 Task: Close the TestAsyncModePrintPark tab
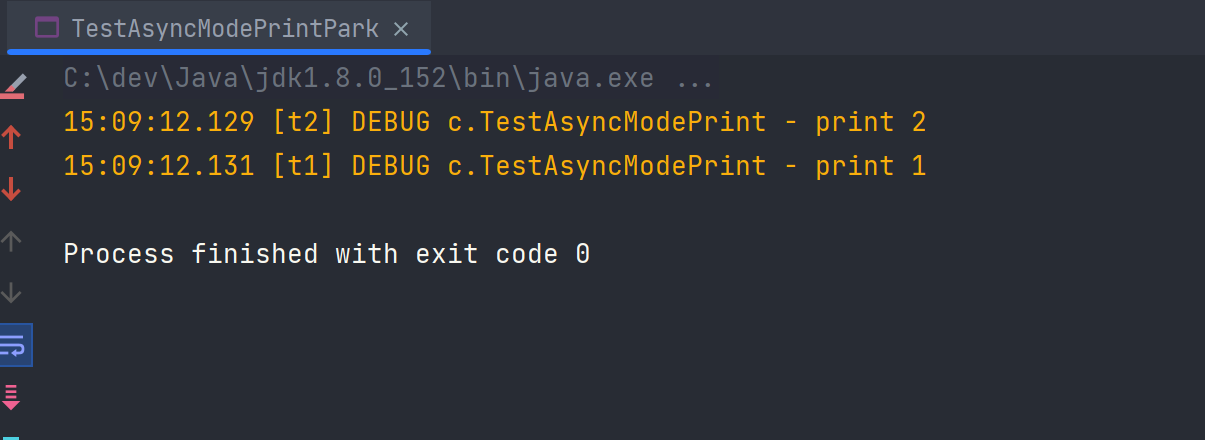coord(401,29)
